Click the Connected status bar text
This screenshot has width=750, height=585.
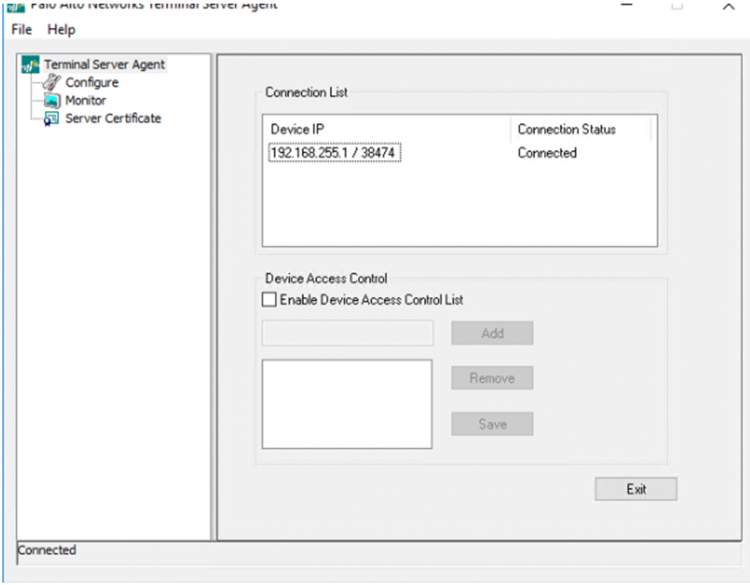pos(47,550)
